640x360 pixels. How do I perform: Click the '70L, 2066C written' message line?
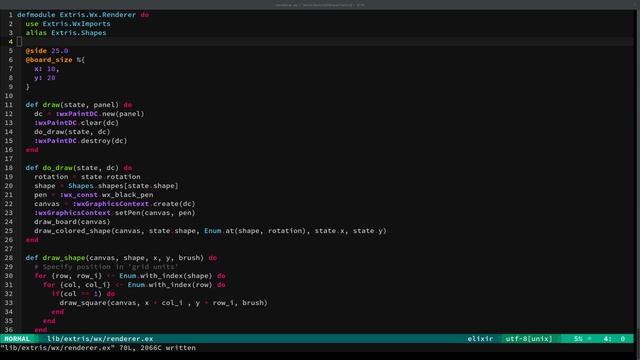(158, 348)
